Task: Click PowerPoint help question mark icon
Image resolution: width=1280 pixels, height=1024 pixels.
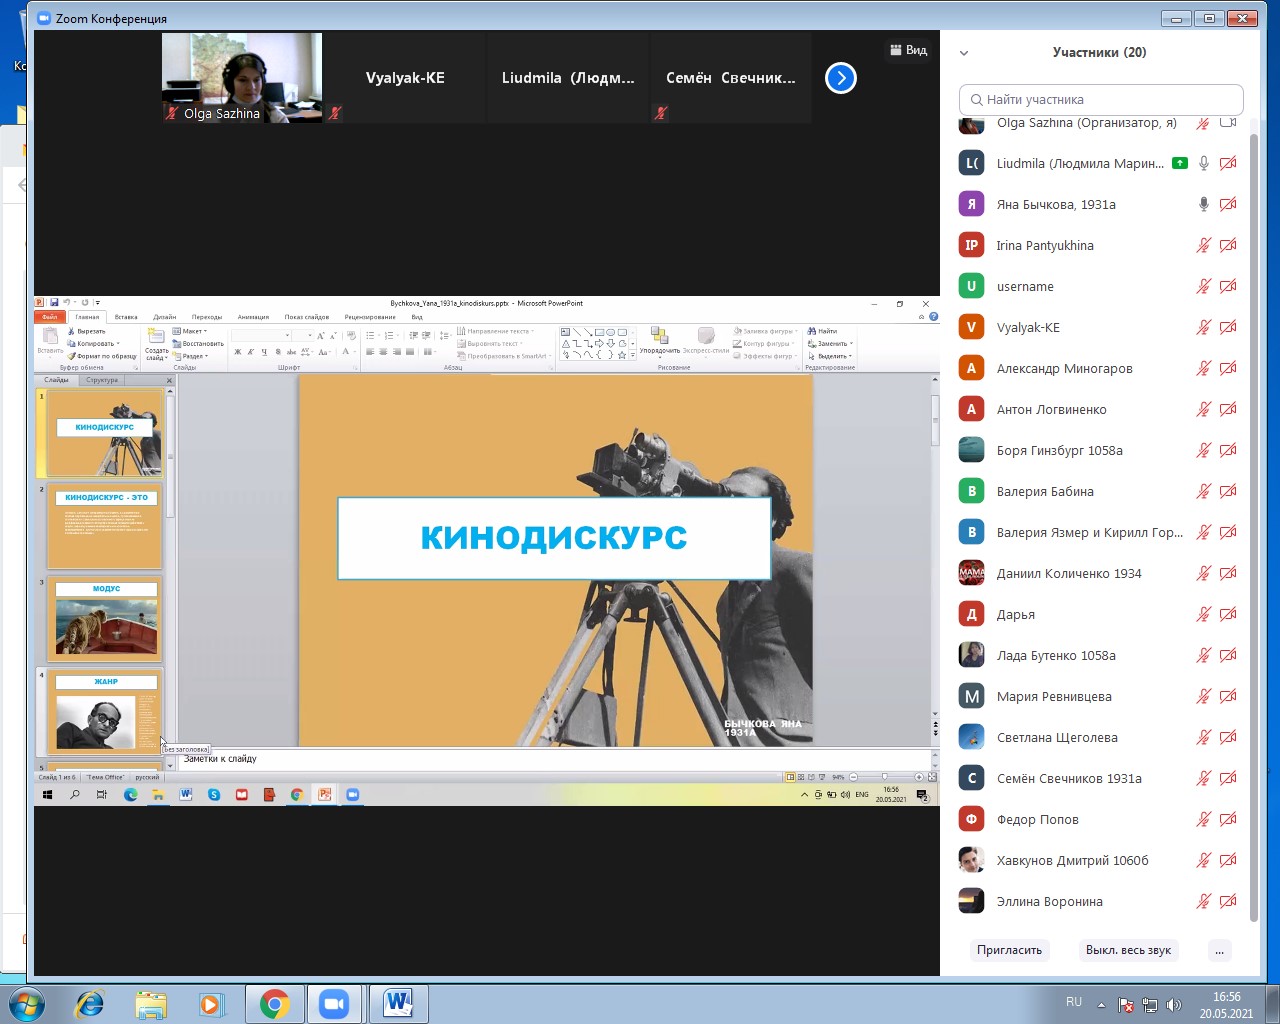Action: coord(933,317)
